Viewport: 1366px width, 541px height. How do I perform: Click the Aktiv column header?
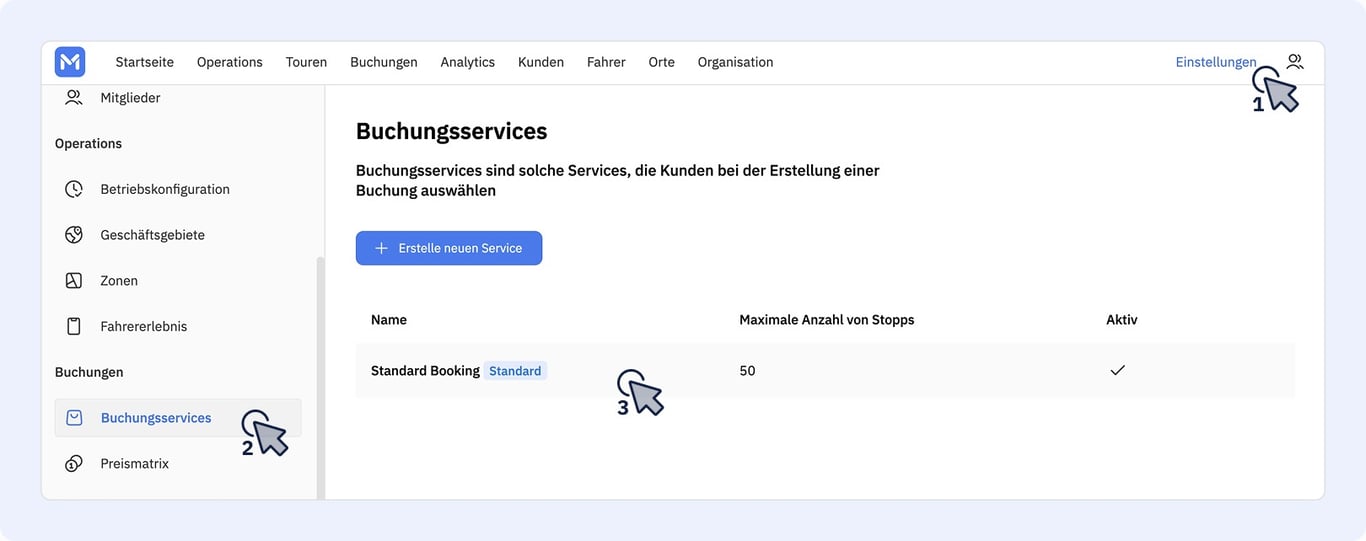coord(1122,320)
